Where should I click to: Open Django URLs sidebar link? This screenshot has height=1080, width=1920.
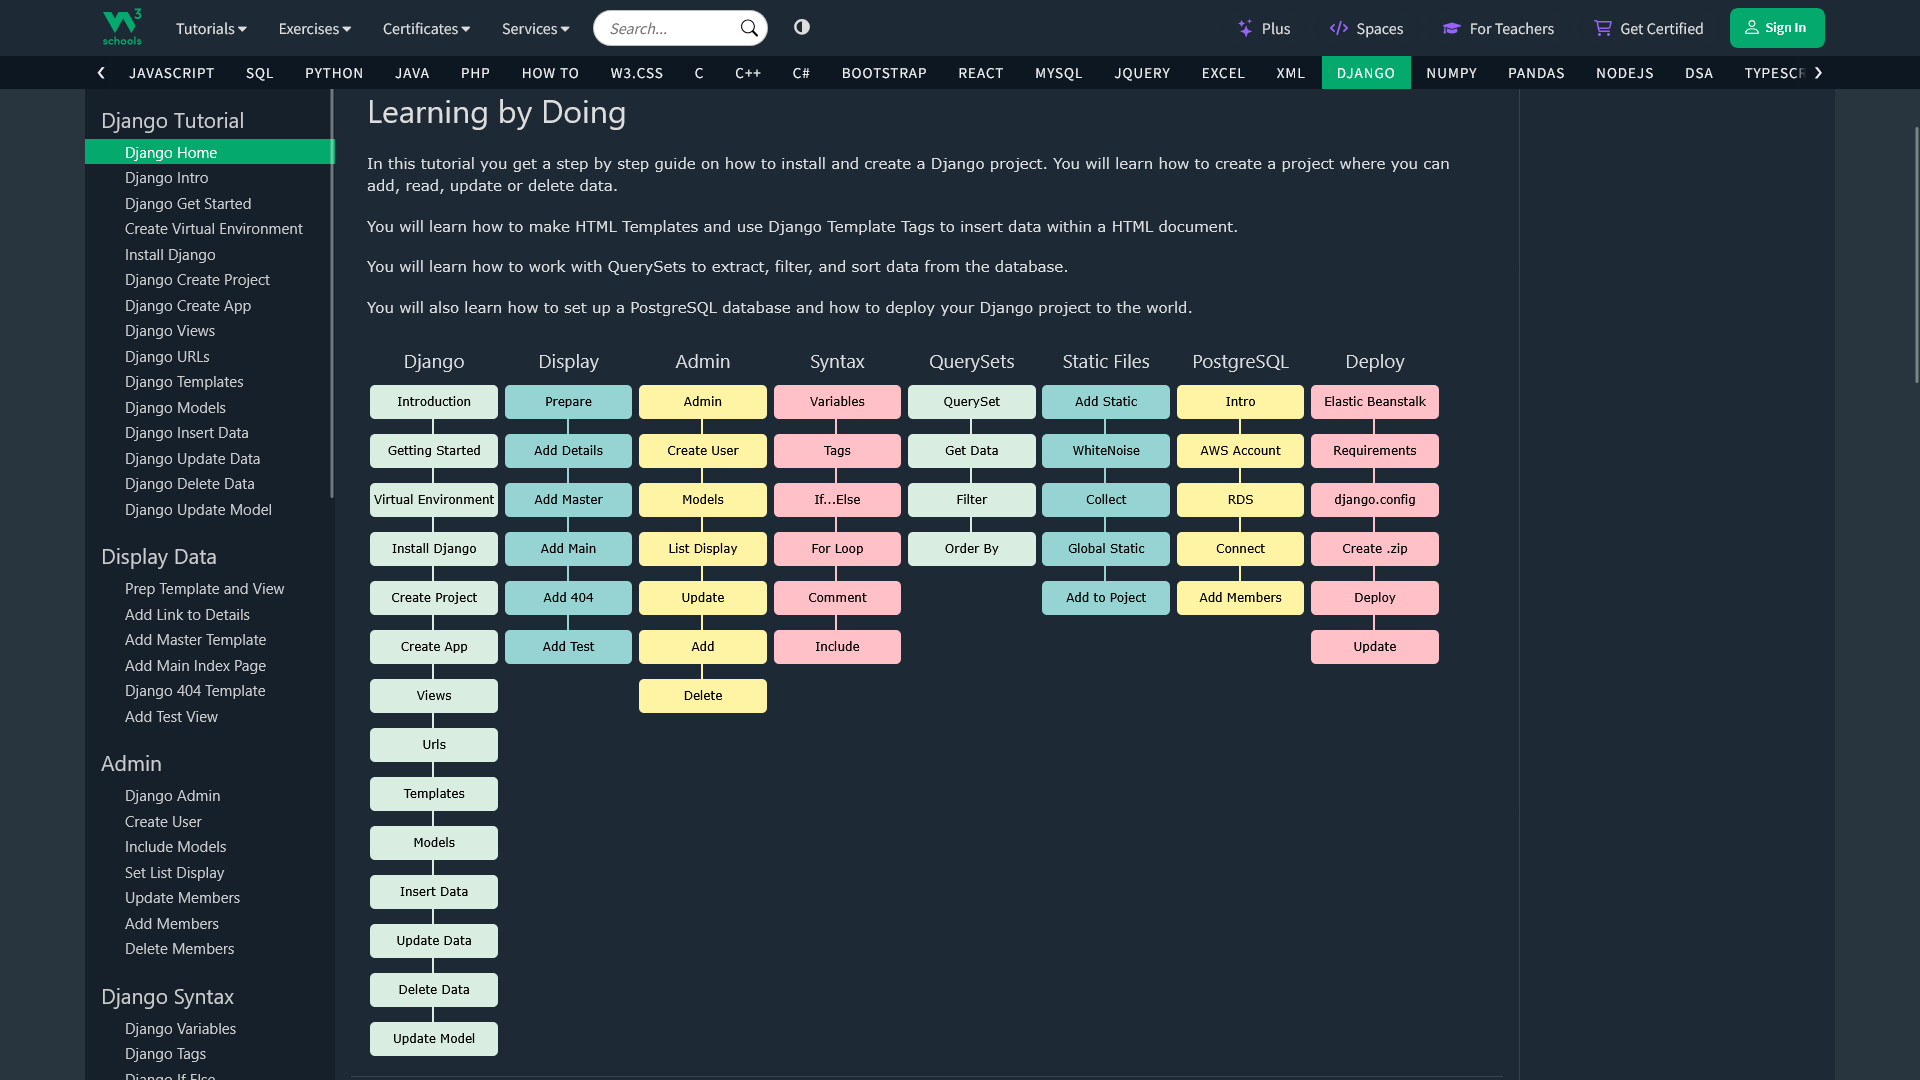pyautogui.click(x=209, y=356)
